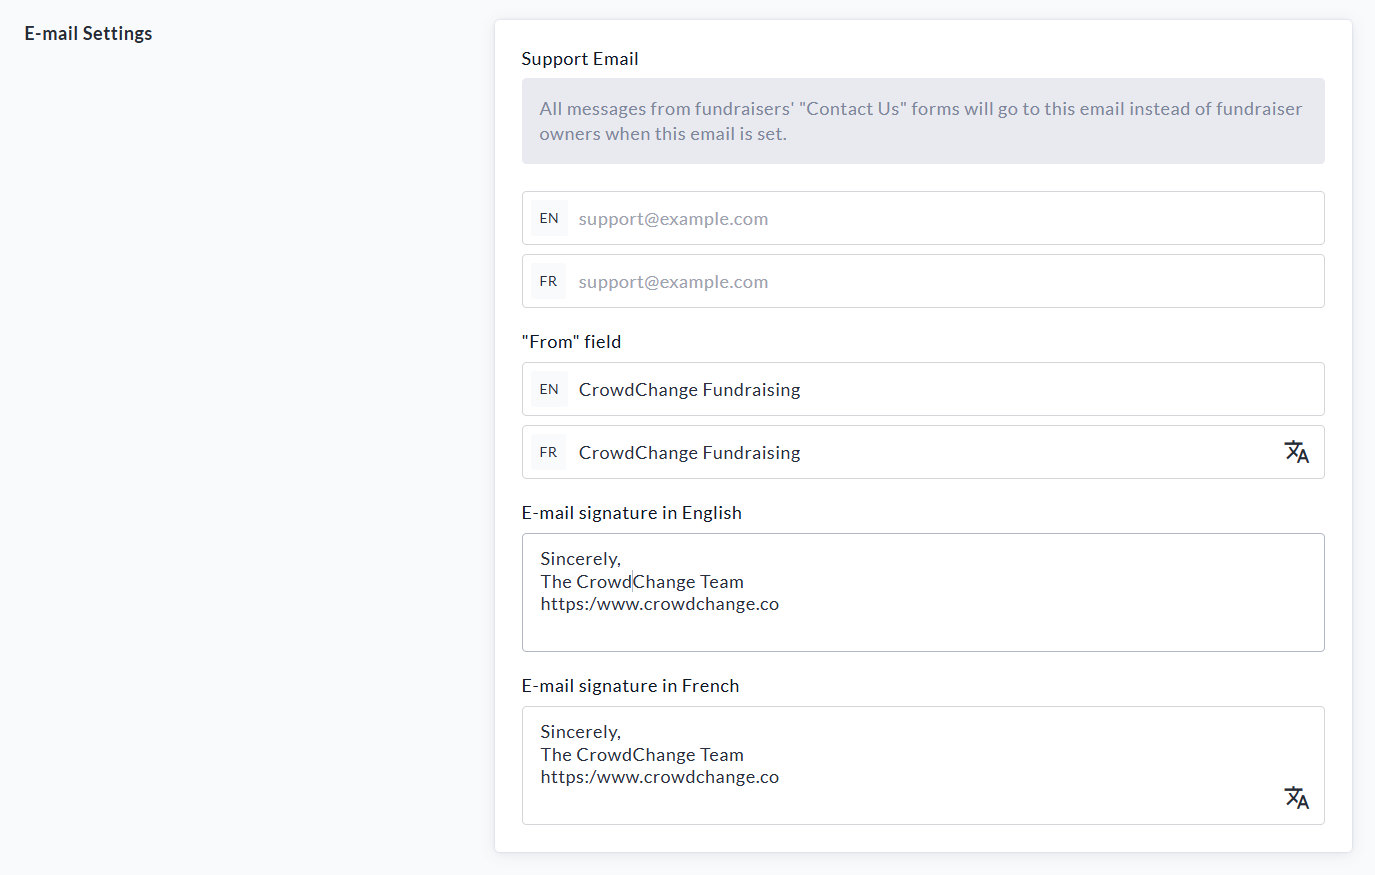Click the URL line in French signature
The image size is (1375, 875).
pyautogui.click(x=660, y=777)
